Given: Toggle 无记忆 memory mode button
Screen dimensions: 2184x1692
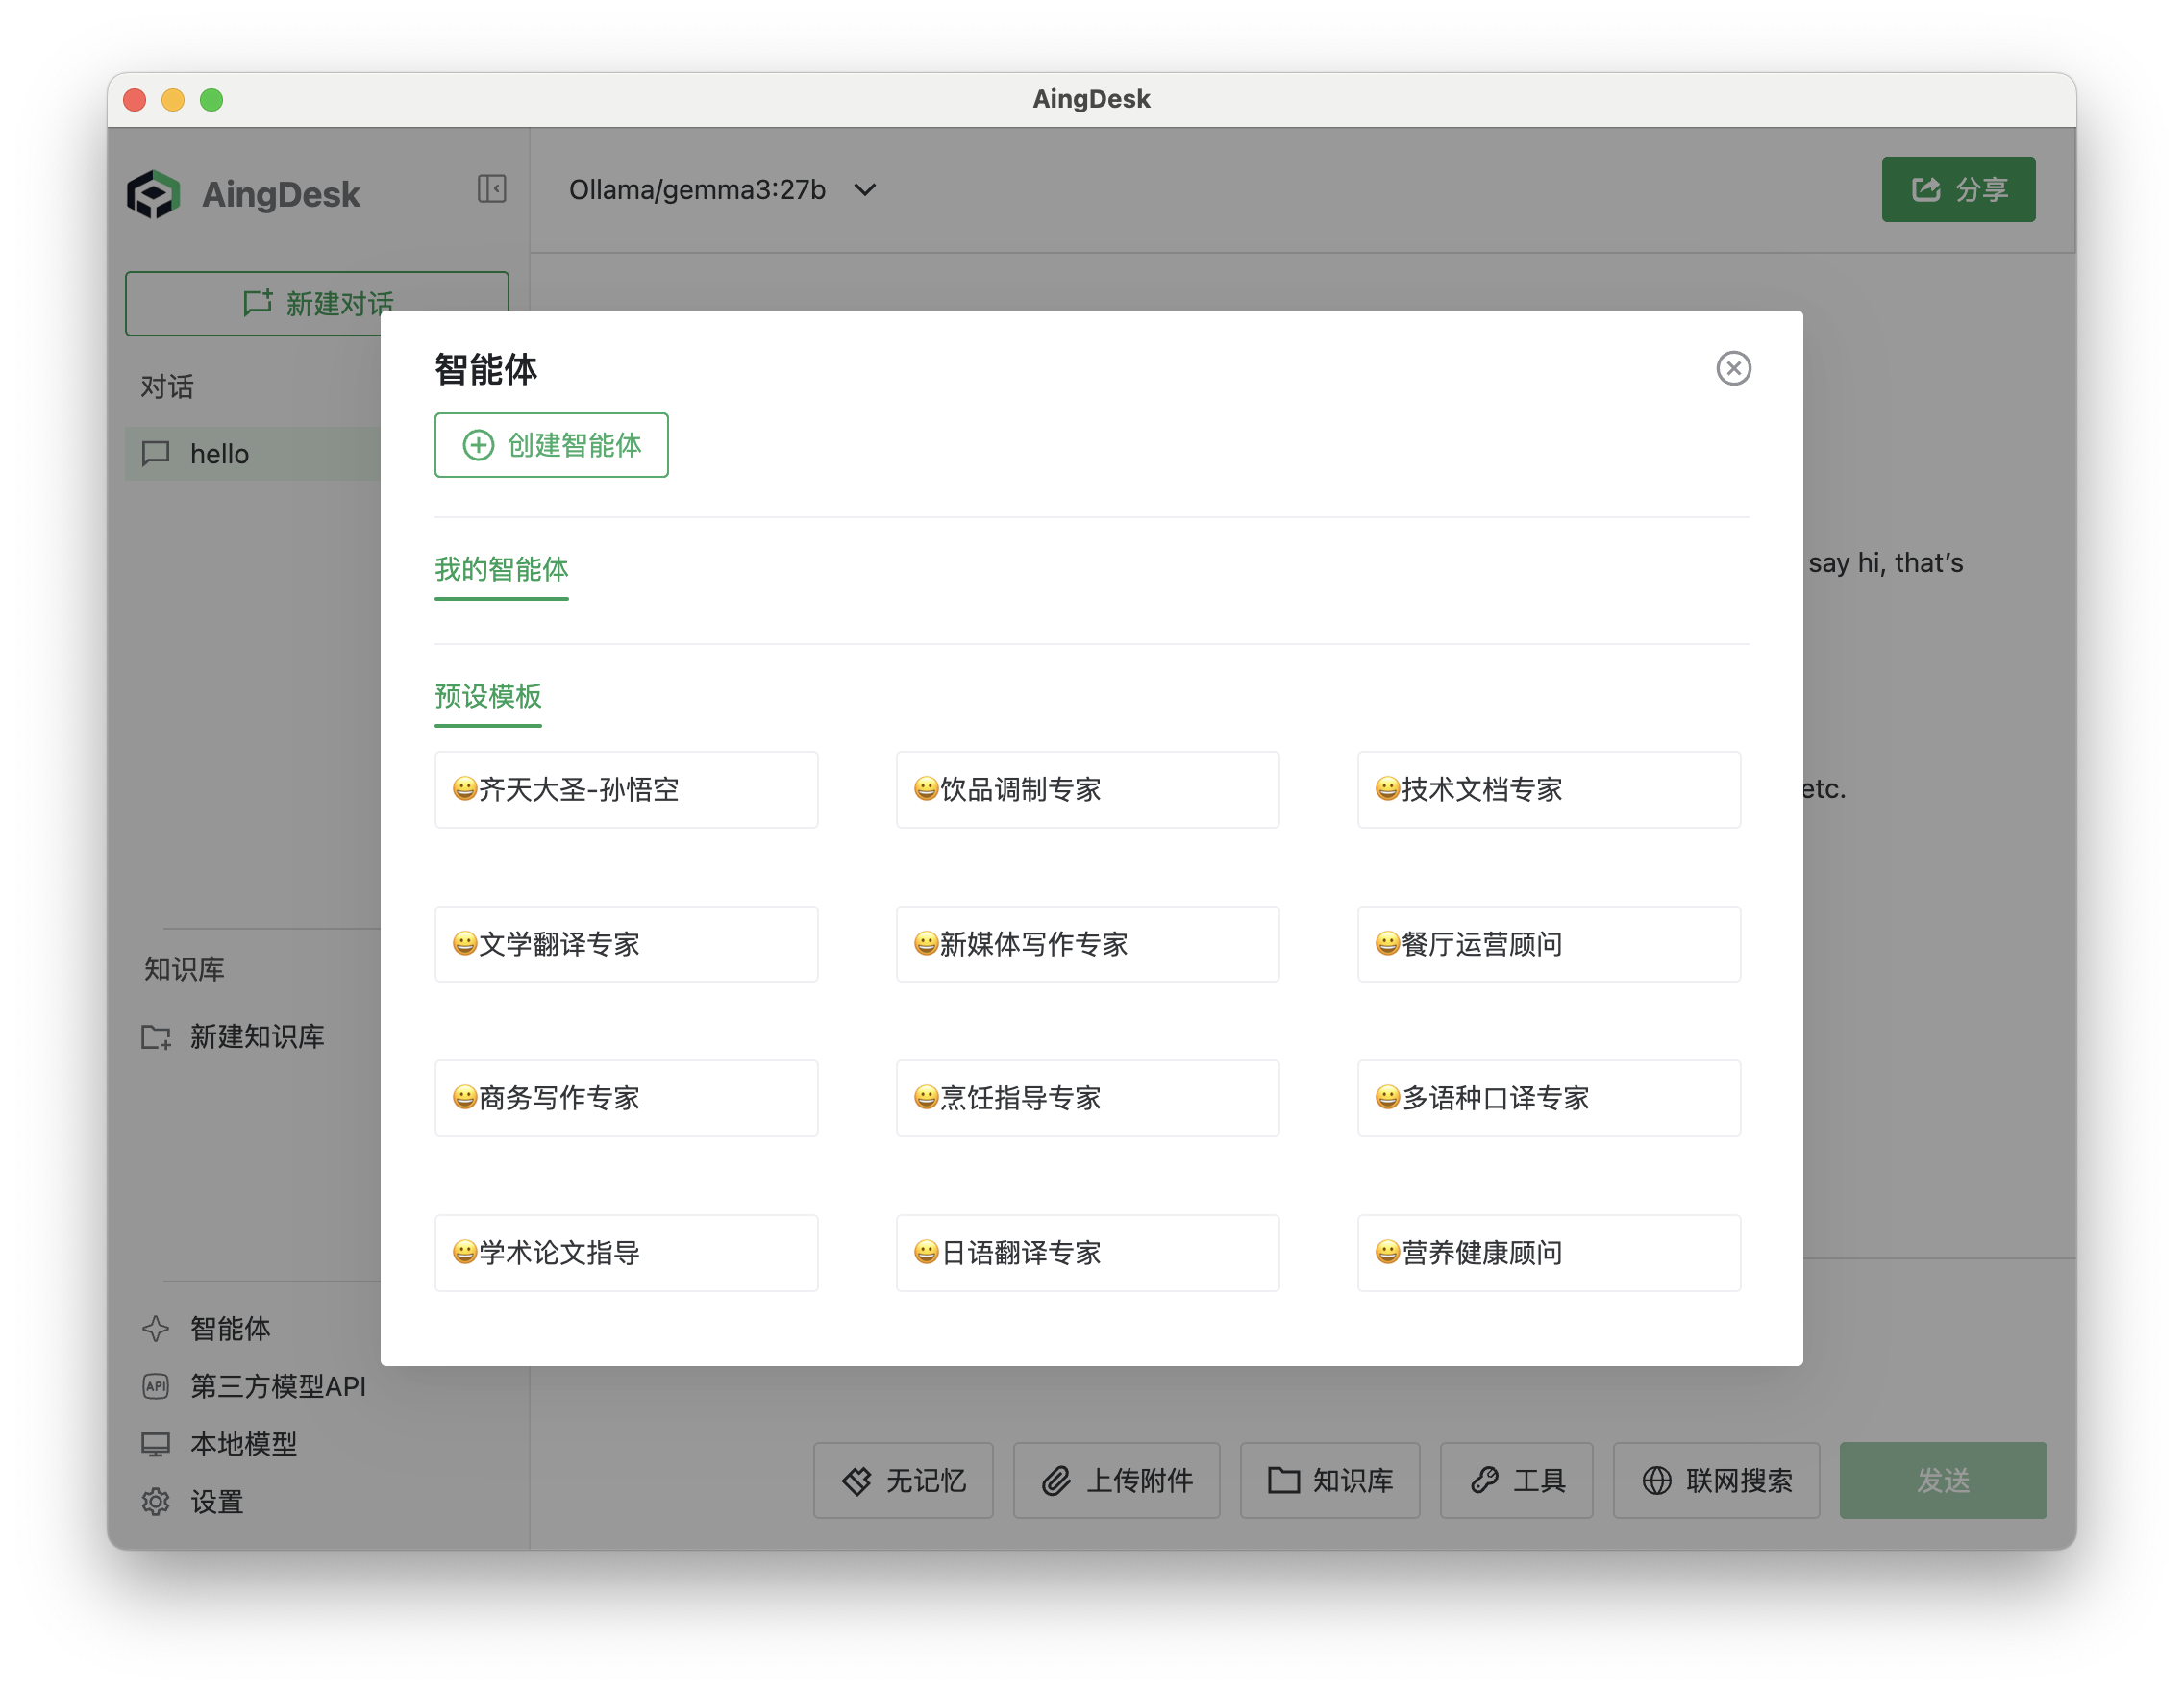Looking at the screenshot, I should [903, 1480].
